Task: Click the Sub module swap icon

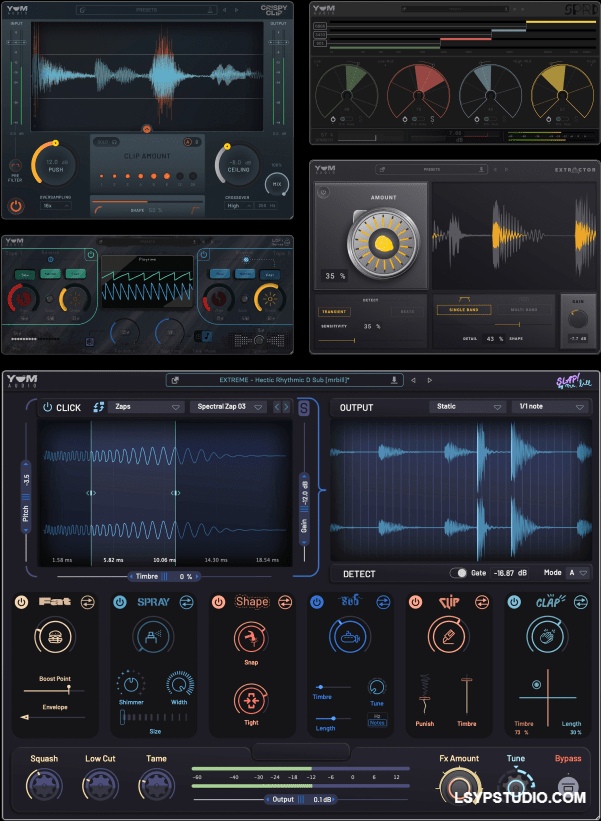Action: (x=383, y=602)
